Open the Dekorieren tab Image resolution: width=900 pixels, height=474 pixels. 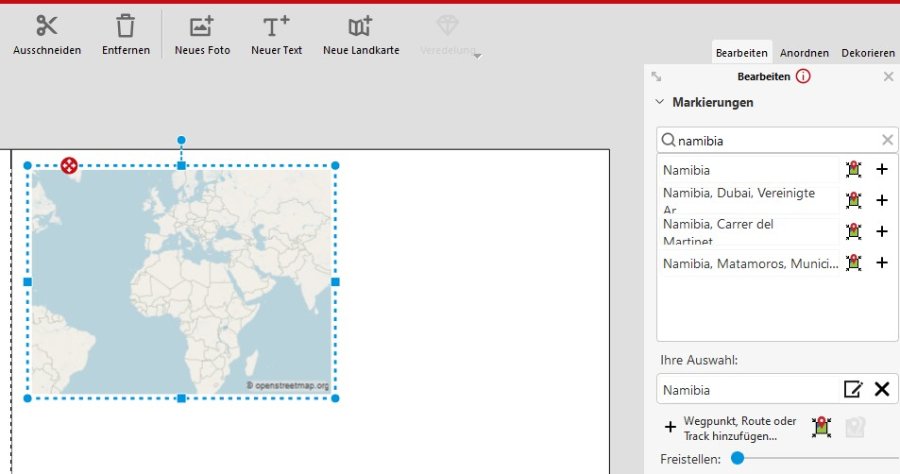pyautogui.click(x=868, y=53)
